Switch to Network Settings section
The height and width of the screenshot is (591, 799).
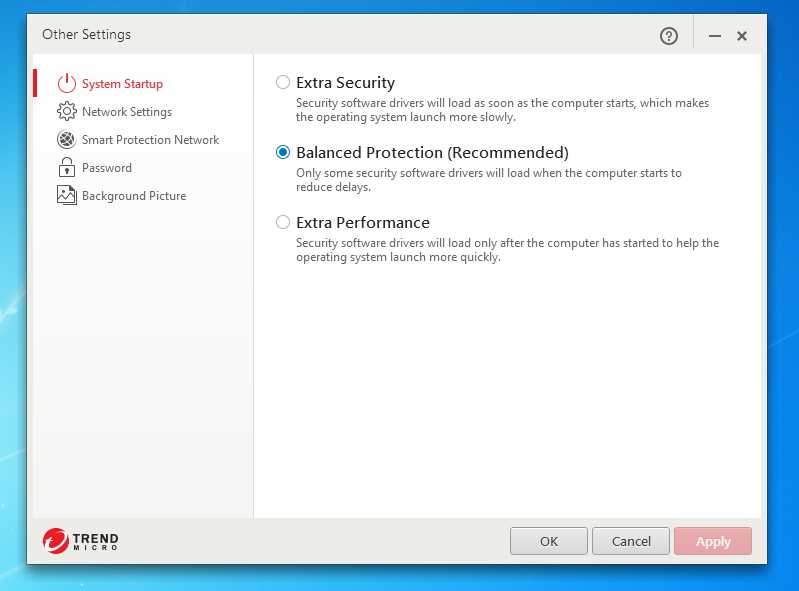(127, 112)
